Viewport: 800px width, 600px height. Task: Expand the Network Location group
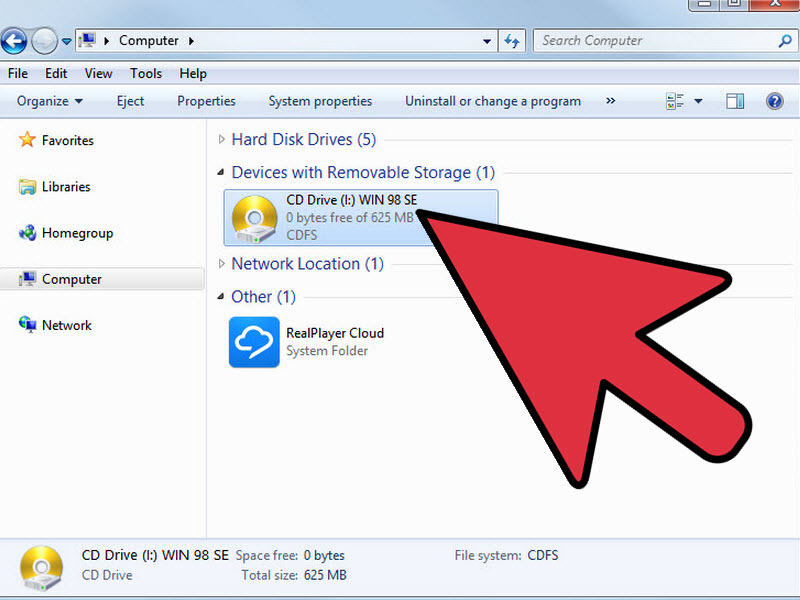pos(221,264)
